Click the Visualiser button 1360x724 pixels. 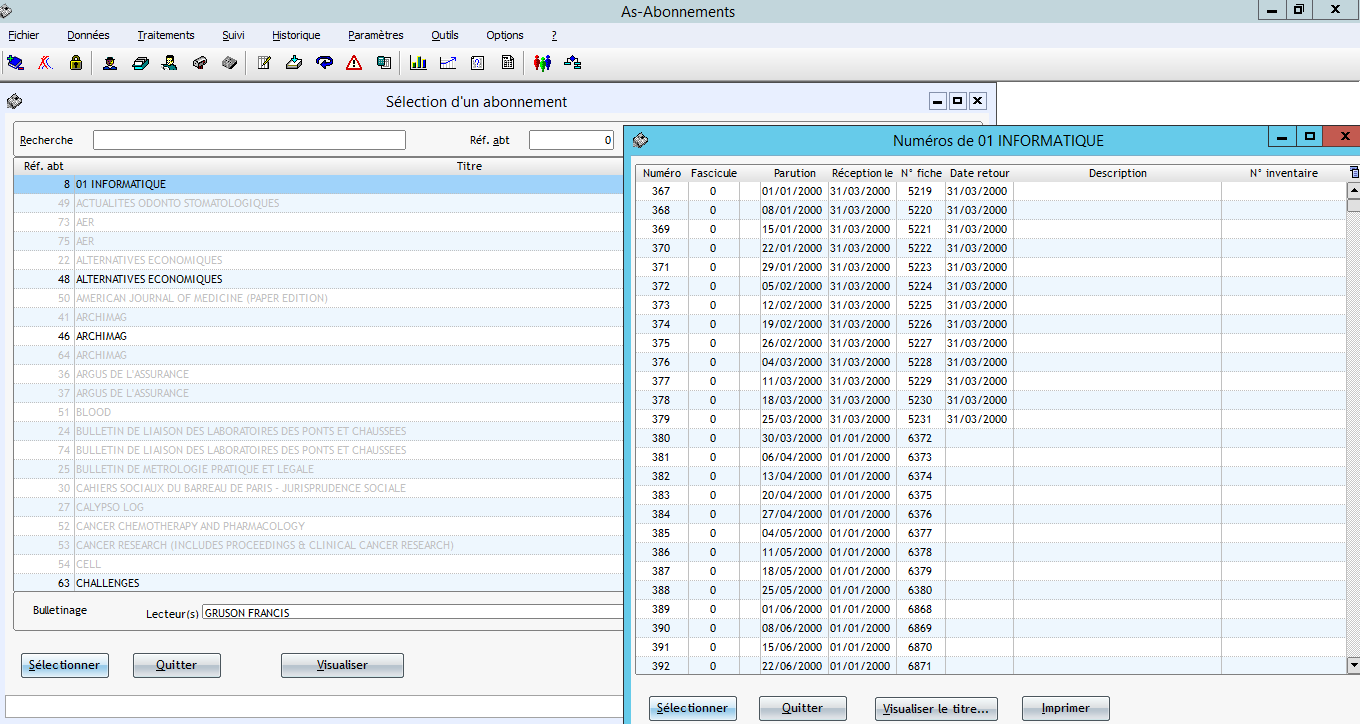pos(342,665)
